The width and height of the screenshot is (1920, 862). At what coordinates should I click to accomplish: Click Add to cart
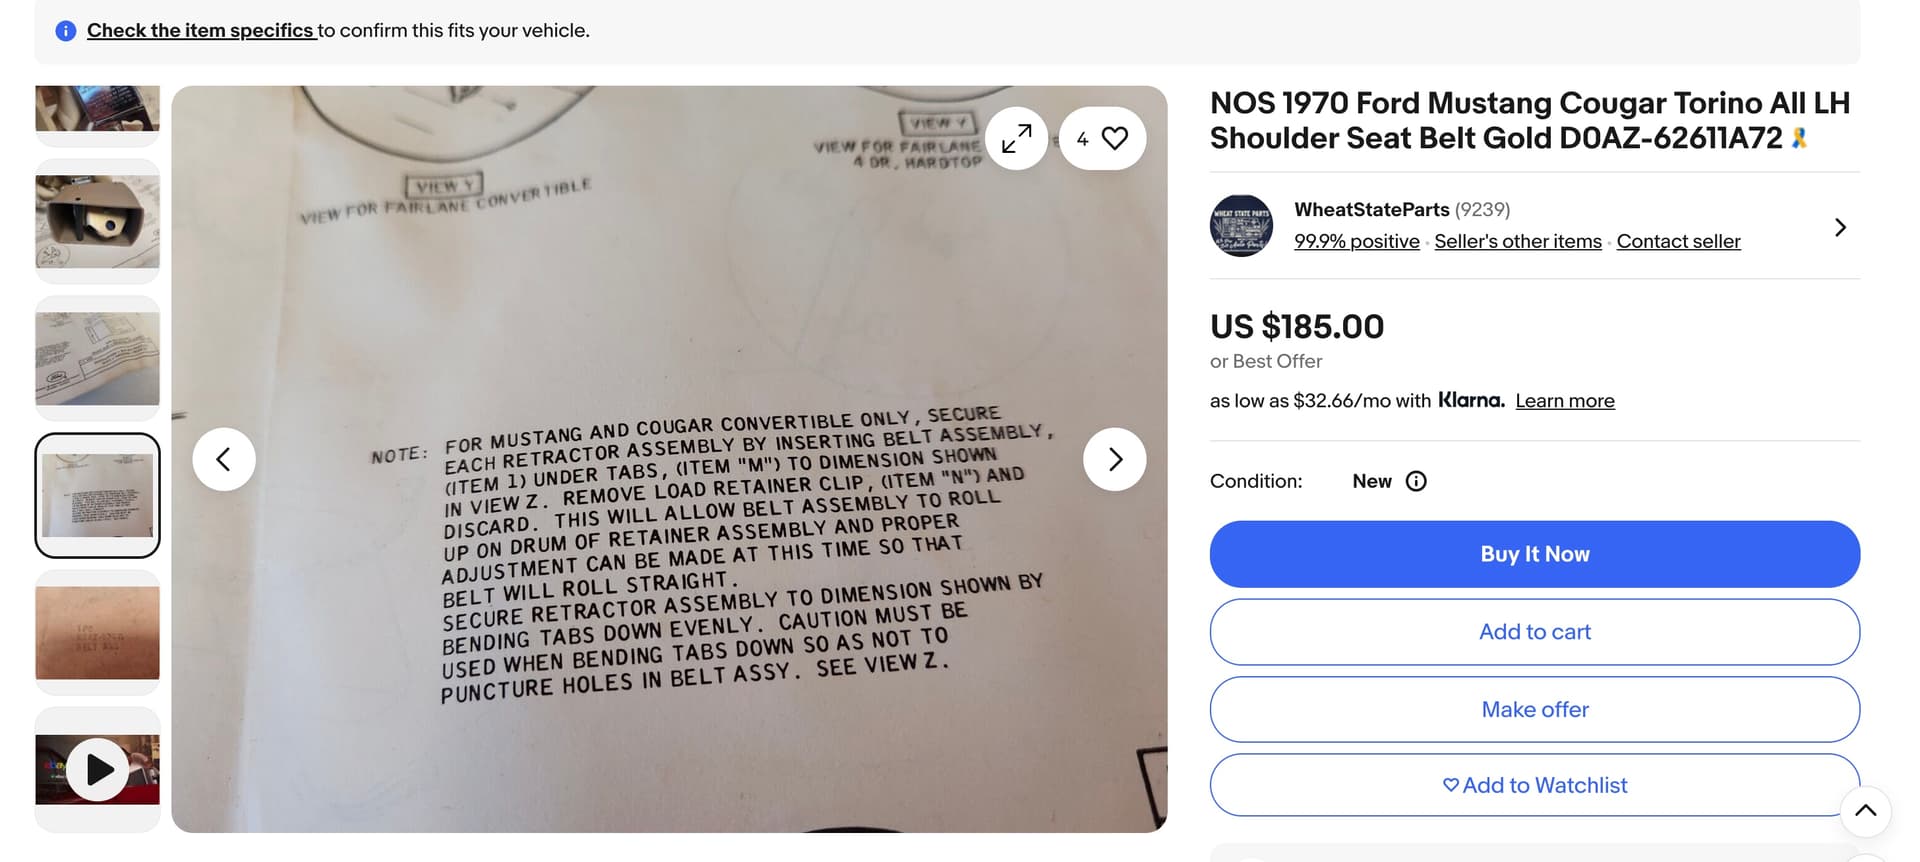point(1535,632)
